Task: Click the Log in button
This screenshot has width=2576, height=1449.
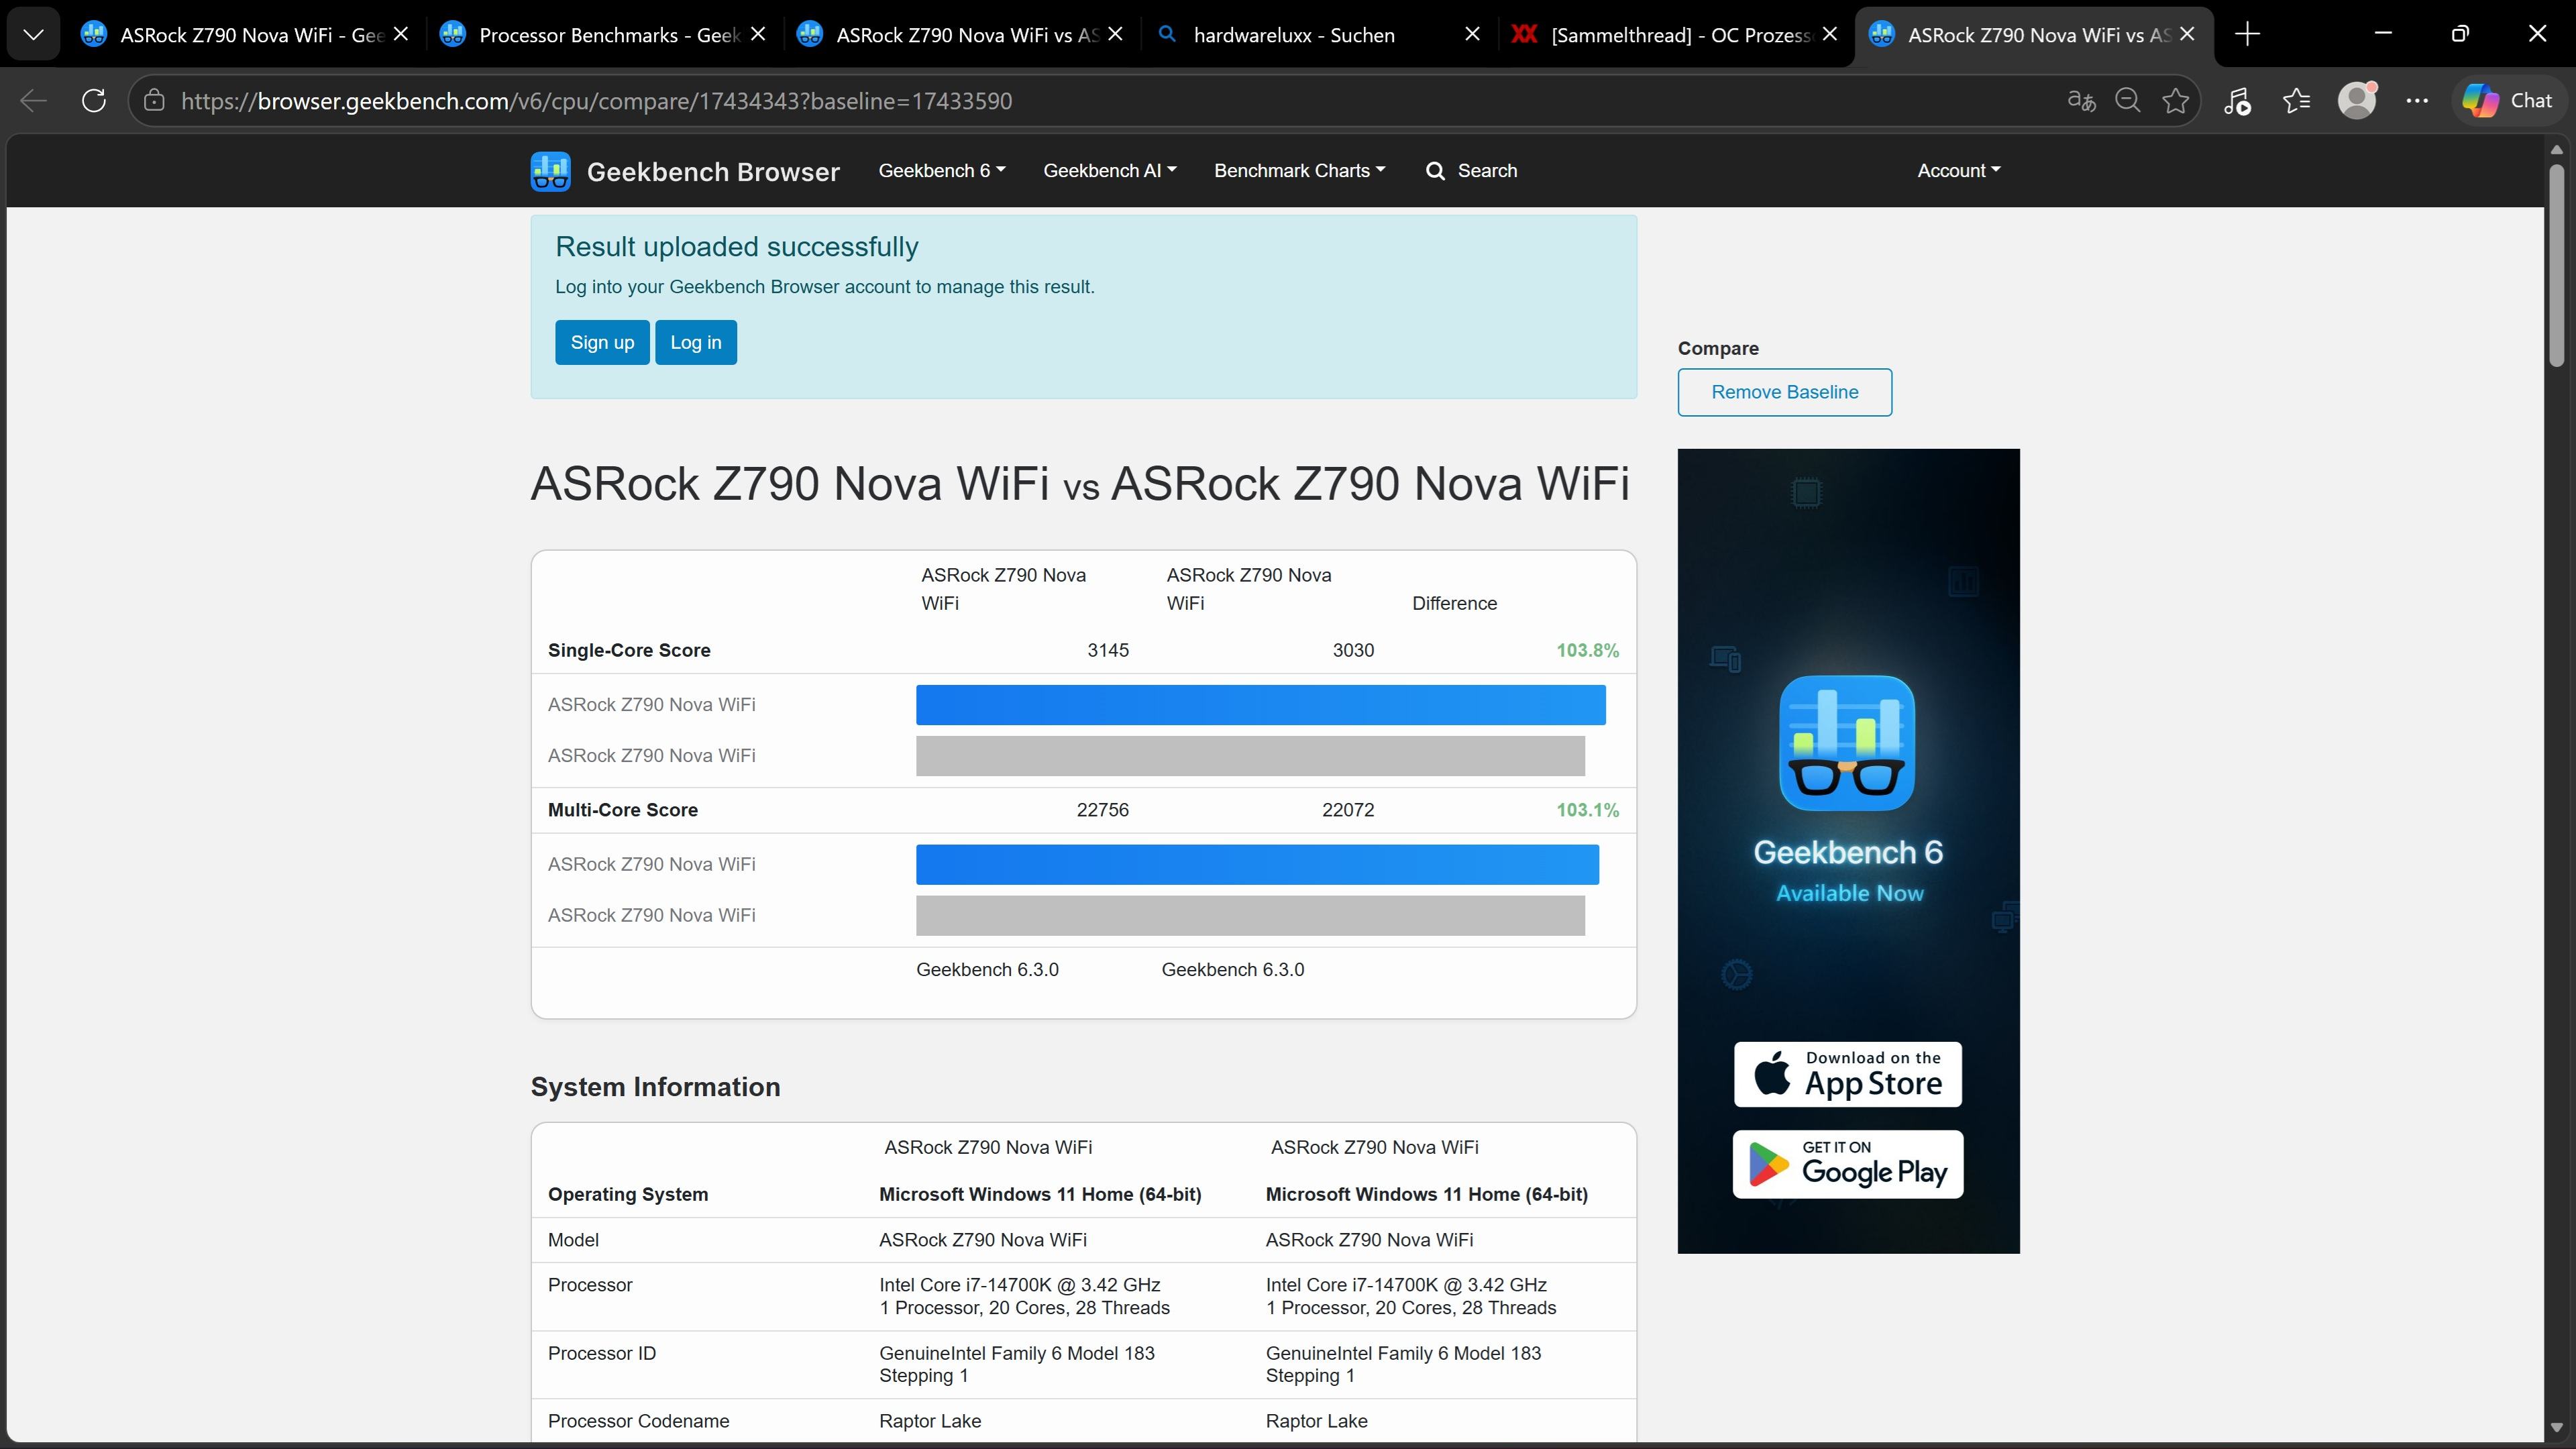Action: pyautogui.click(x=695, y=343)
